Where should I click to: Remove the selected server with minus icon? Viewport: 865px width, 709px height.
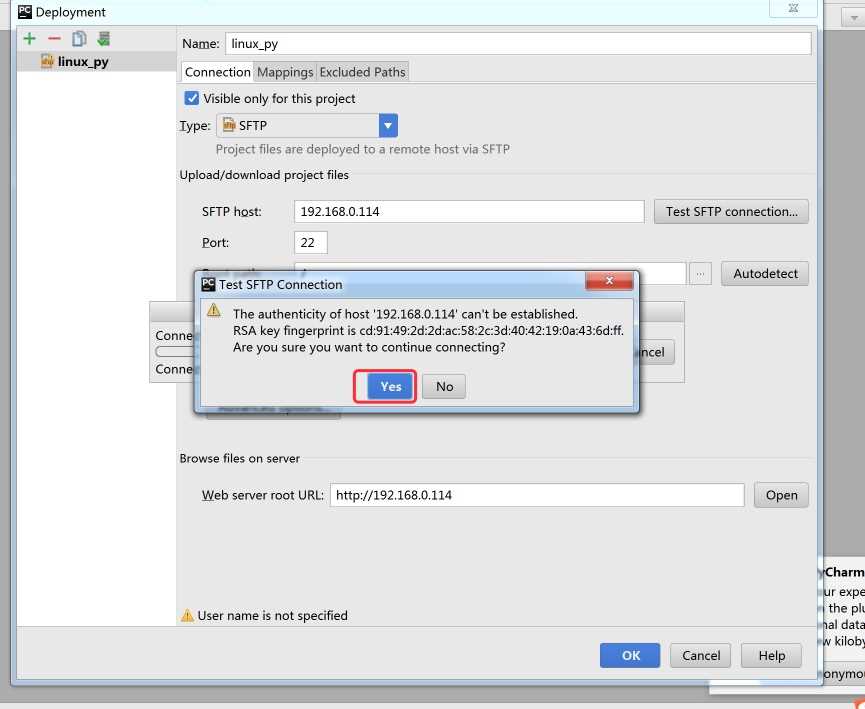tap(54, 39)
